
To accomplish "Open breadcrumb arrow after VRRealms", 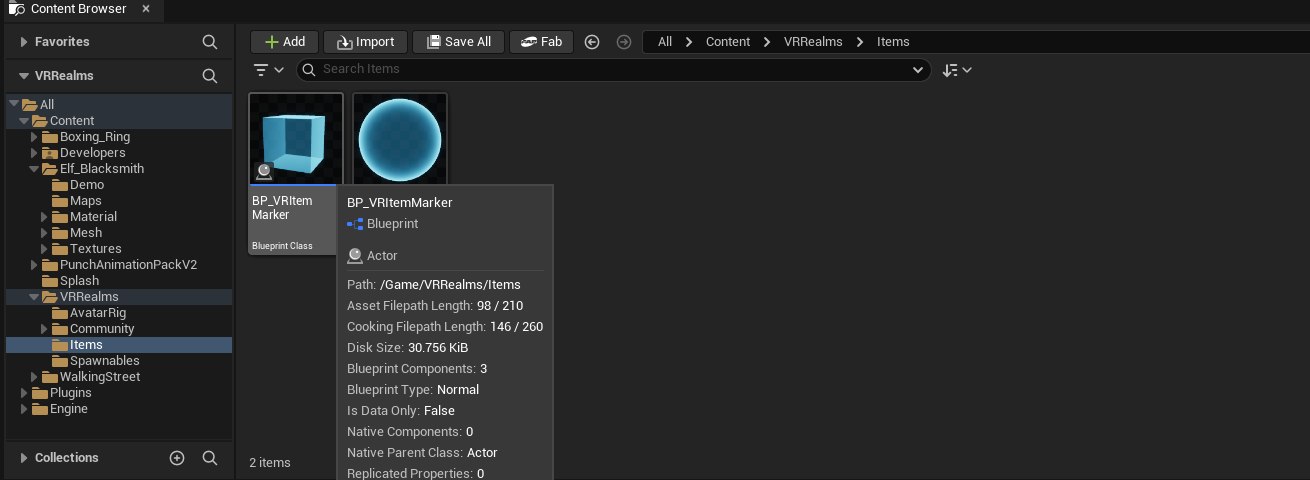I will click(859, 42).
